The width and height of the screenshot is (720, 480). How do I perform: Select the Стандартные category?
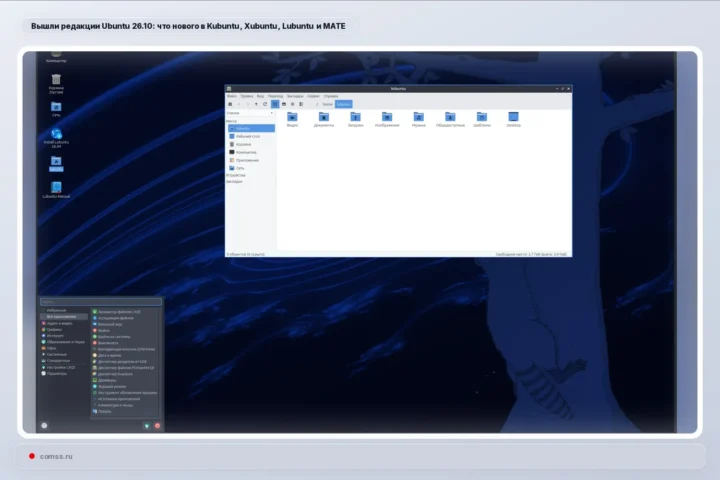point(64,361)
